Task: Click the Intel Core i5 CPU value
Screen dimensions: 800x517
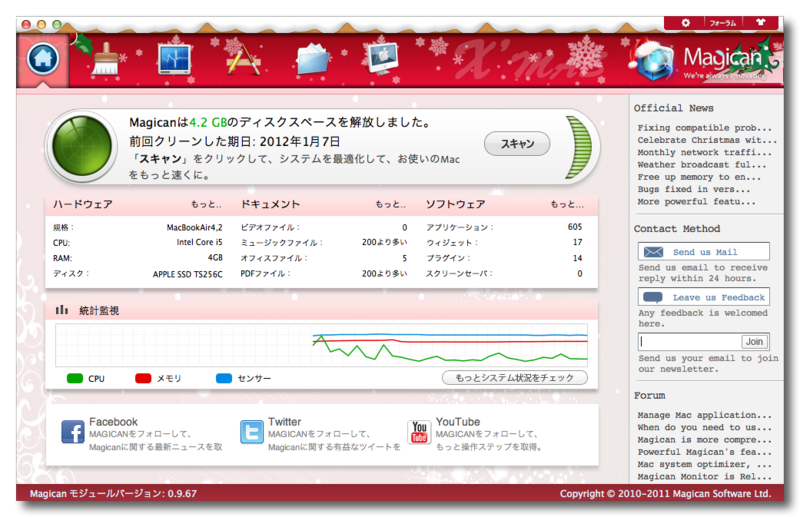Action: [199, 242]
